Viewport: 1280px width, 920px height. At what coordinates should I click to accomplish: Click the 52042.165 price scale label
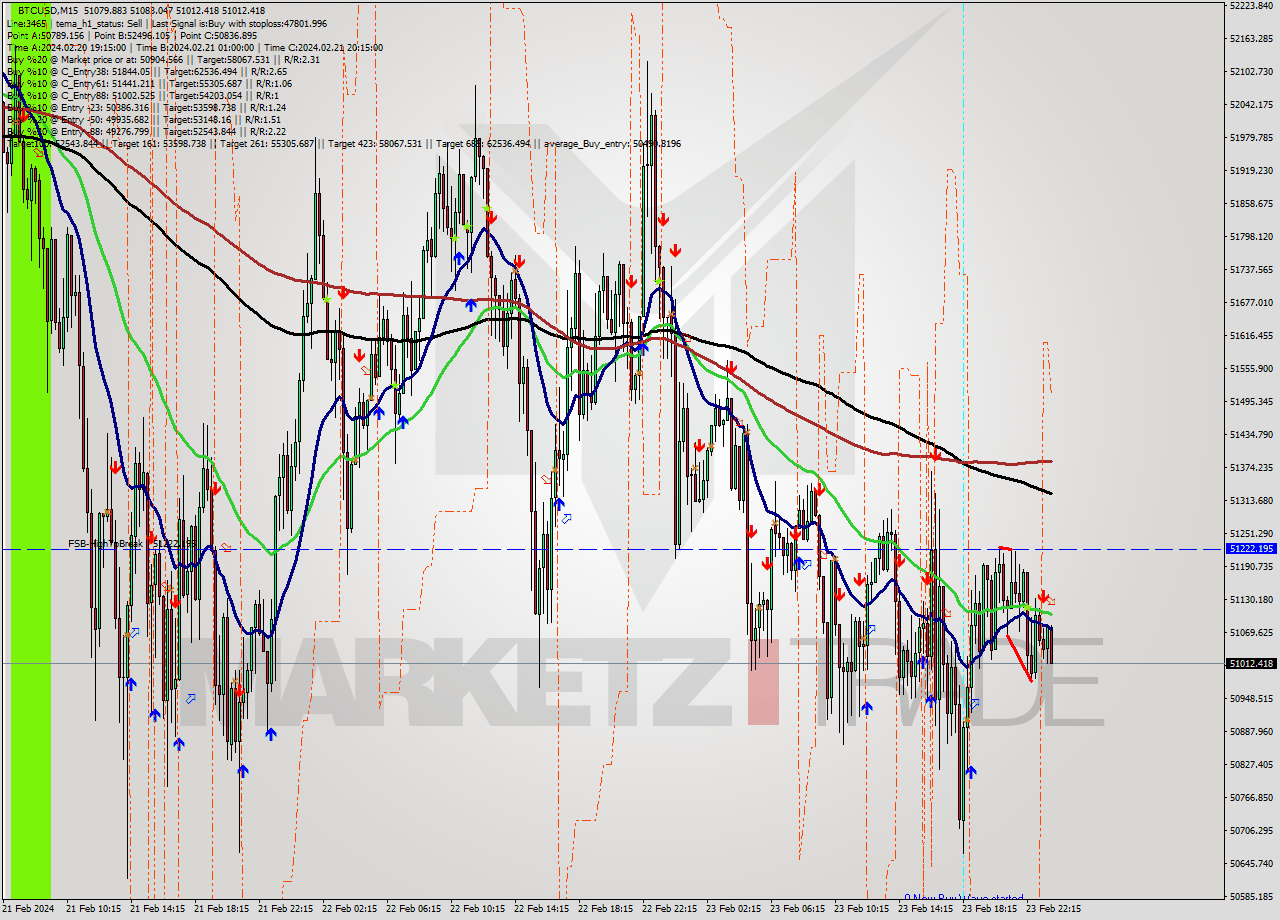1252,104
